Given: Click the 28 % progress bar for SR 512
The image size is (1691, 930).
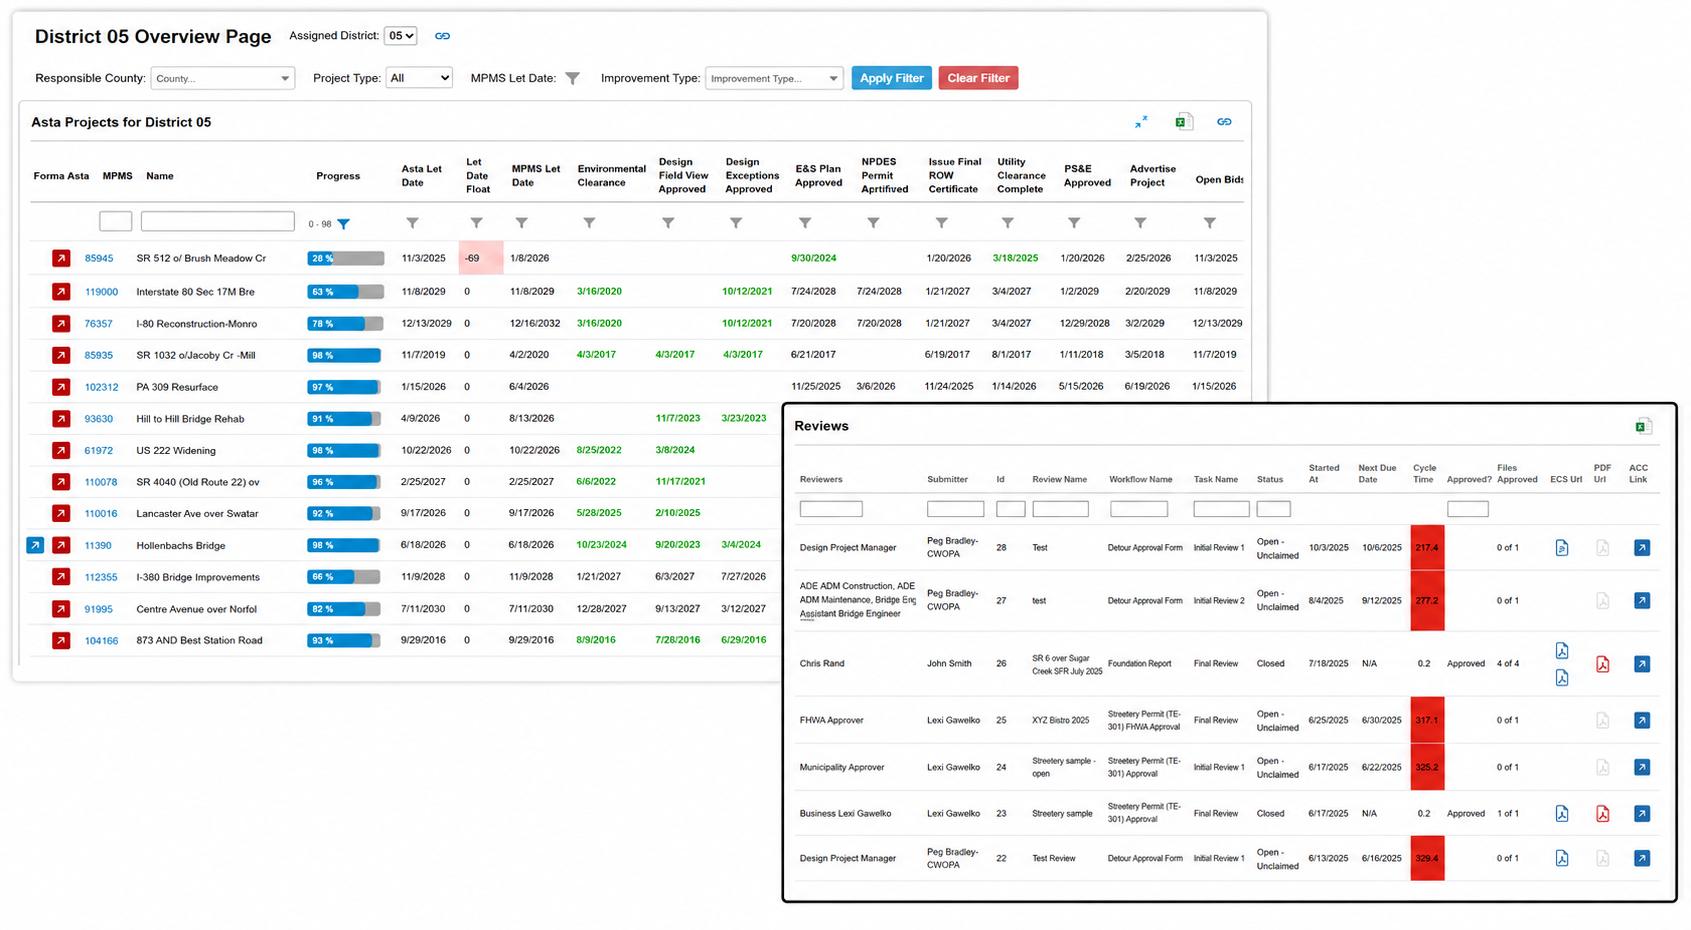Looking at the screenshot, I should tap(345, 258).
